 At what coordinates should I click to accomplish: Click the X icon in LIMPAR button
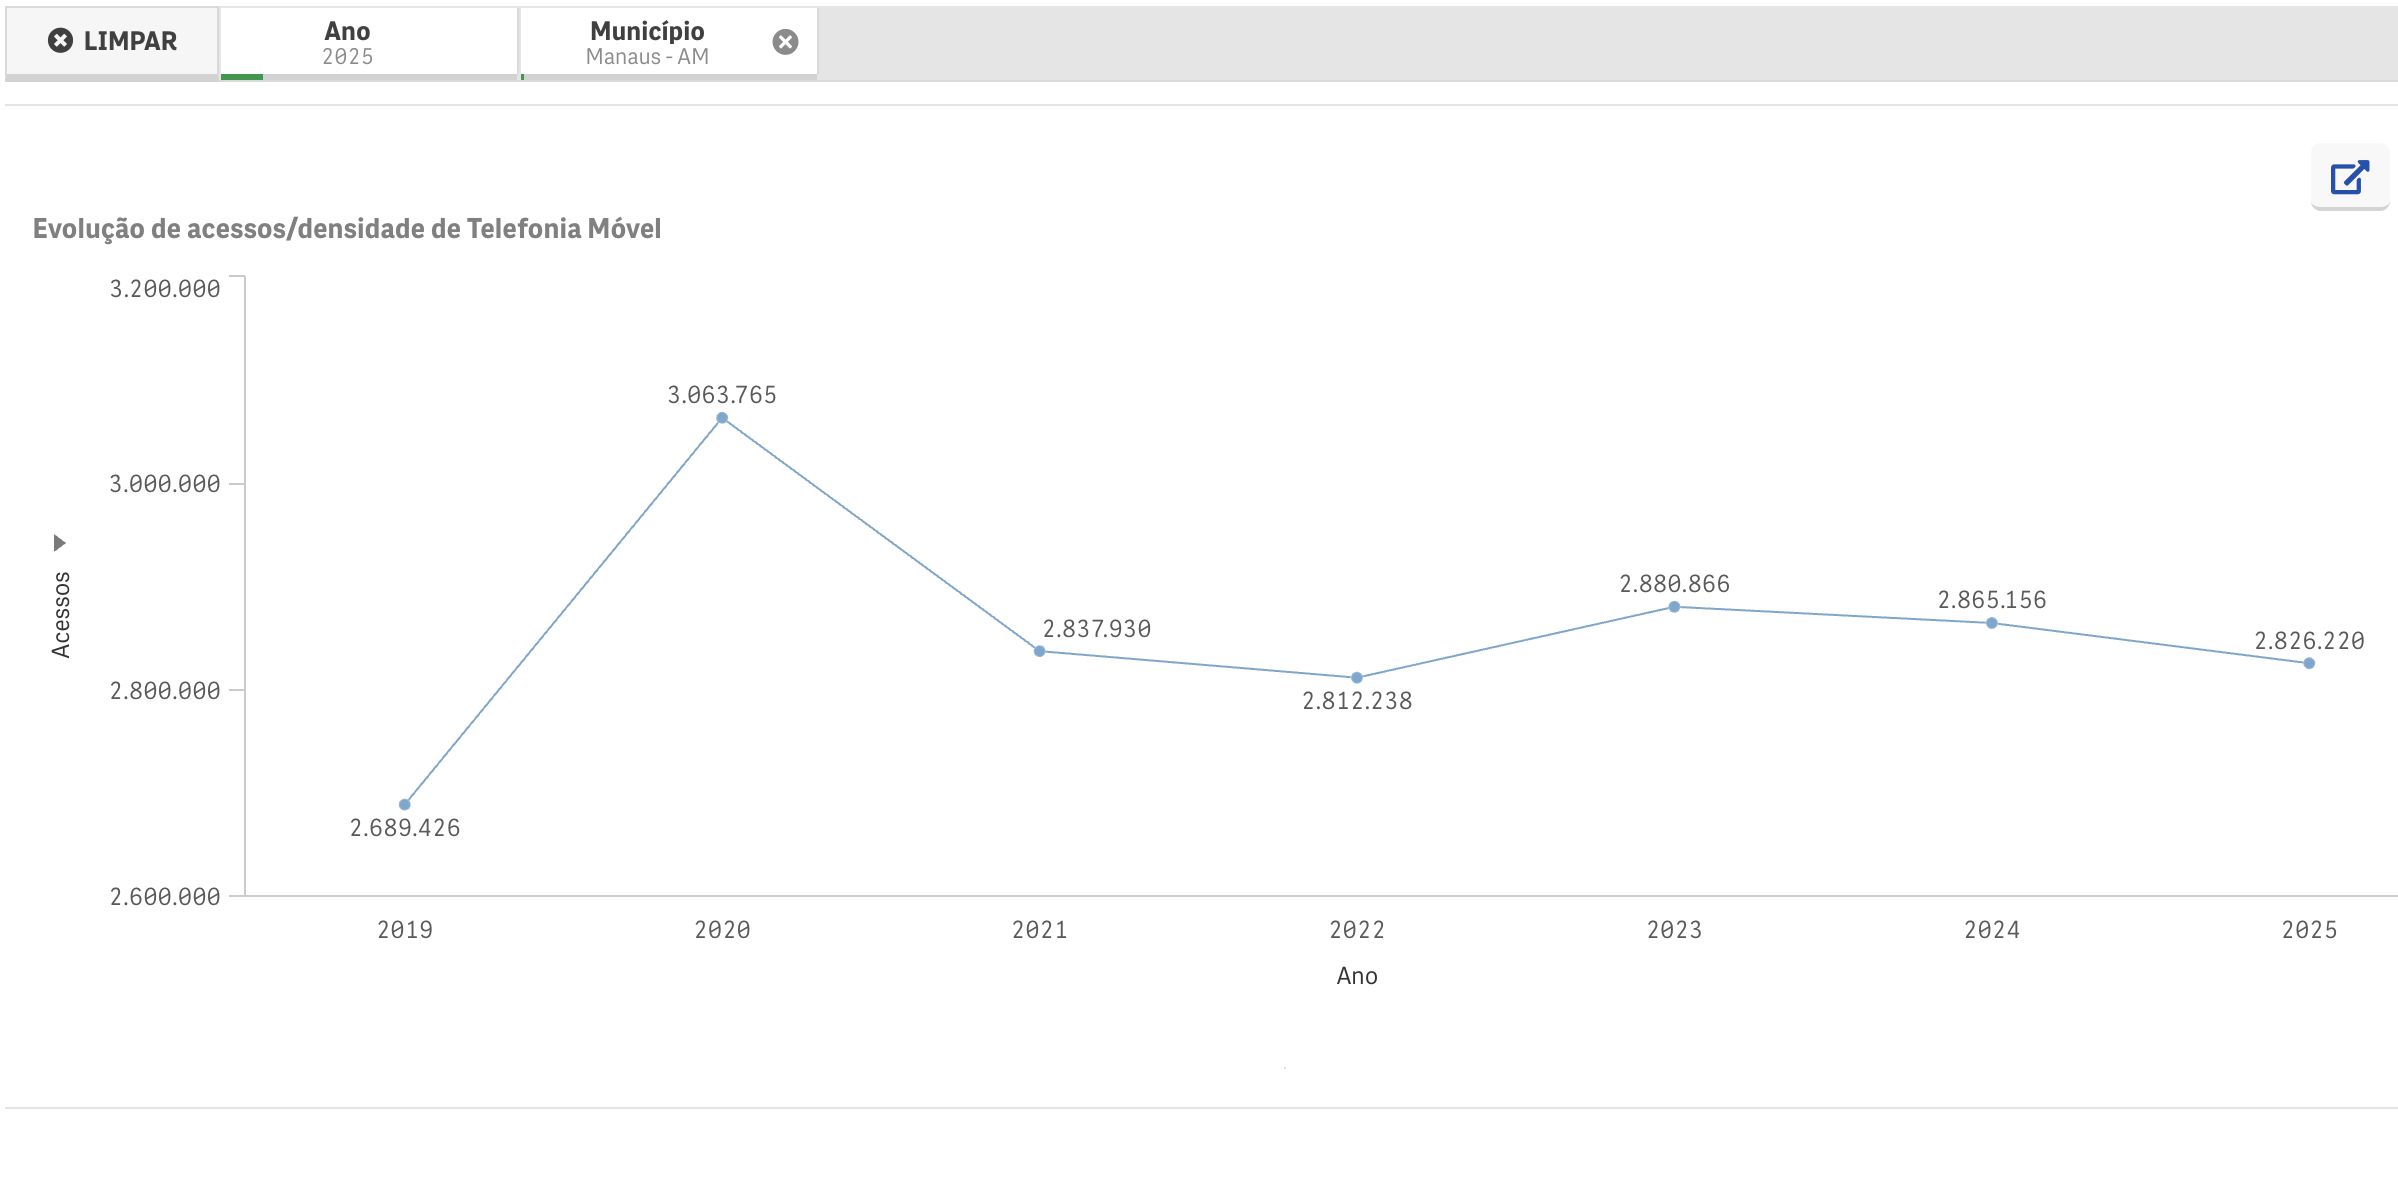60,41
